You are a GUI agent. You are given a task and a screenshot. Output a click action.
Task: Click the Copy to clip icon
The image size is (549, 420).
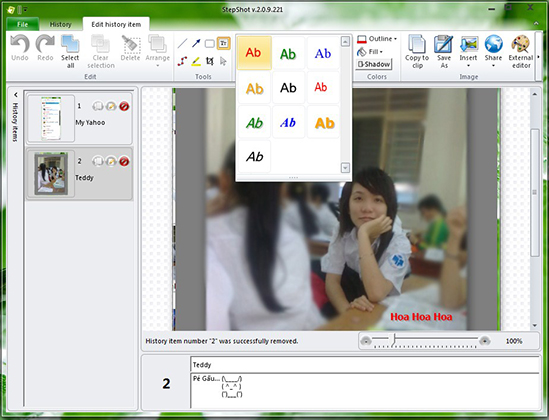point(417,43)
